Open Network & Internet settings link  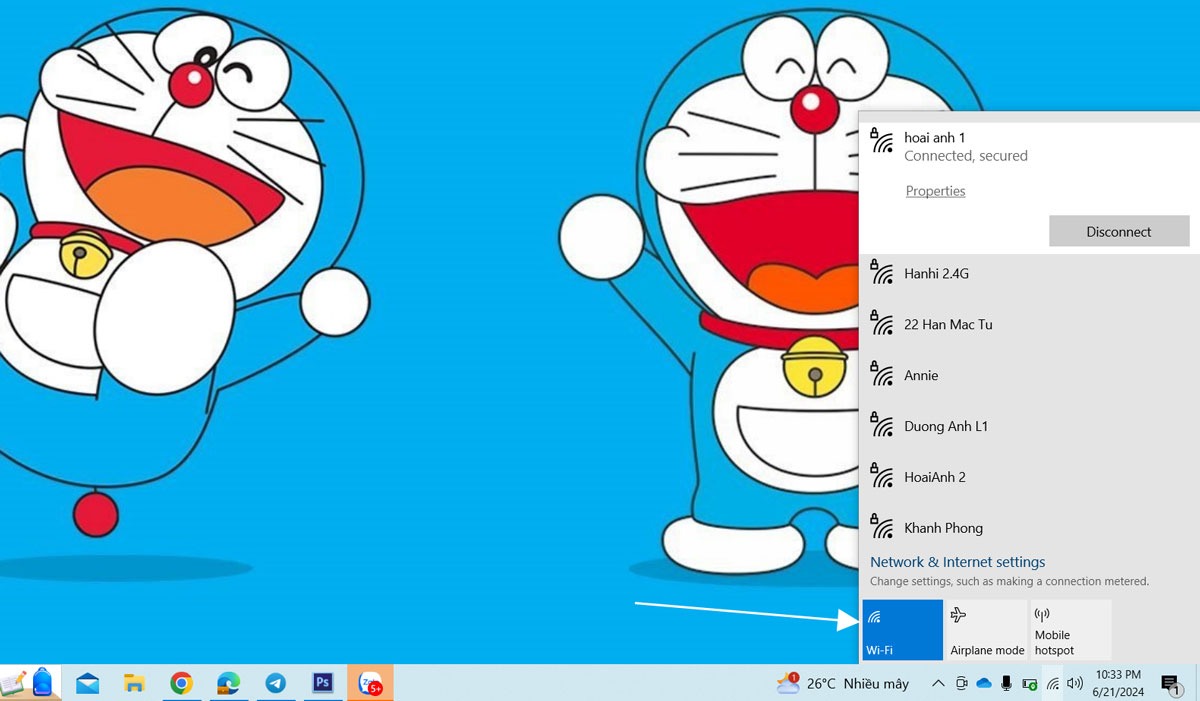point(957,562)
